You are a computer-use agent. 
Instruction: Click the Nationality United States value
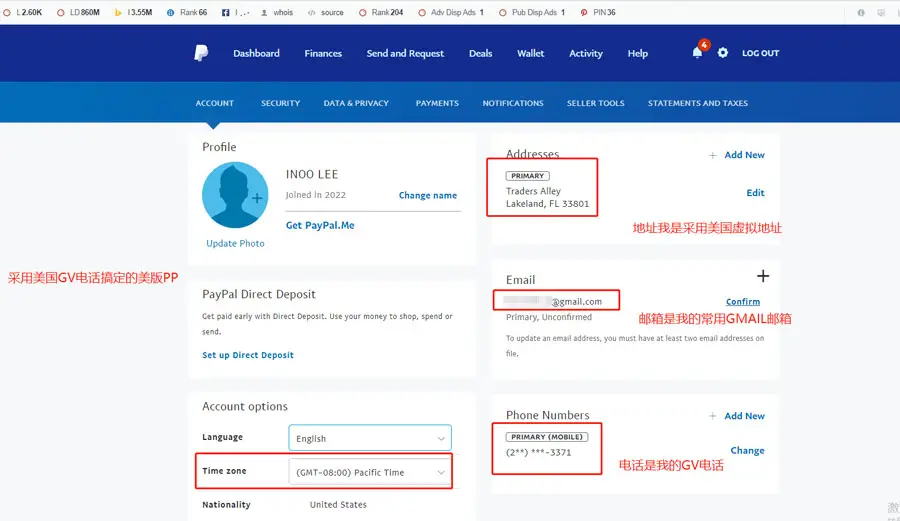[x=338, y=505]
